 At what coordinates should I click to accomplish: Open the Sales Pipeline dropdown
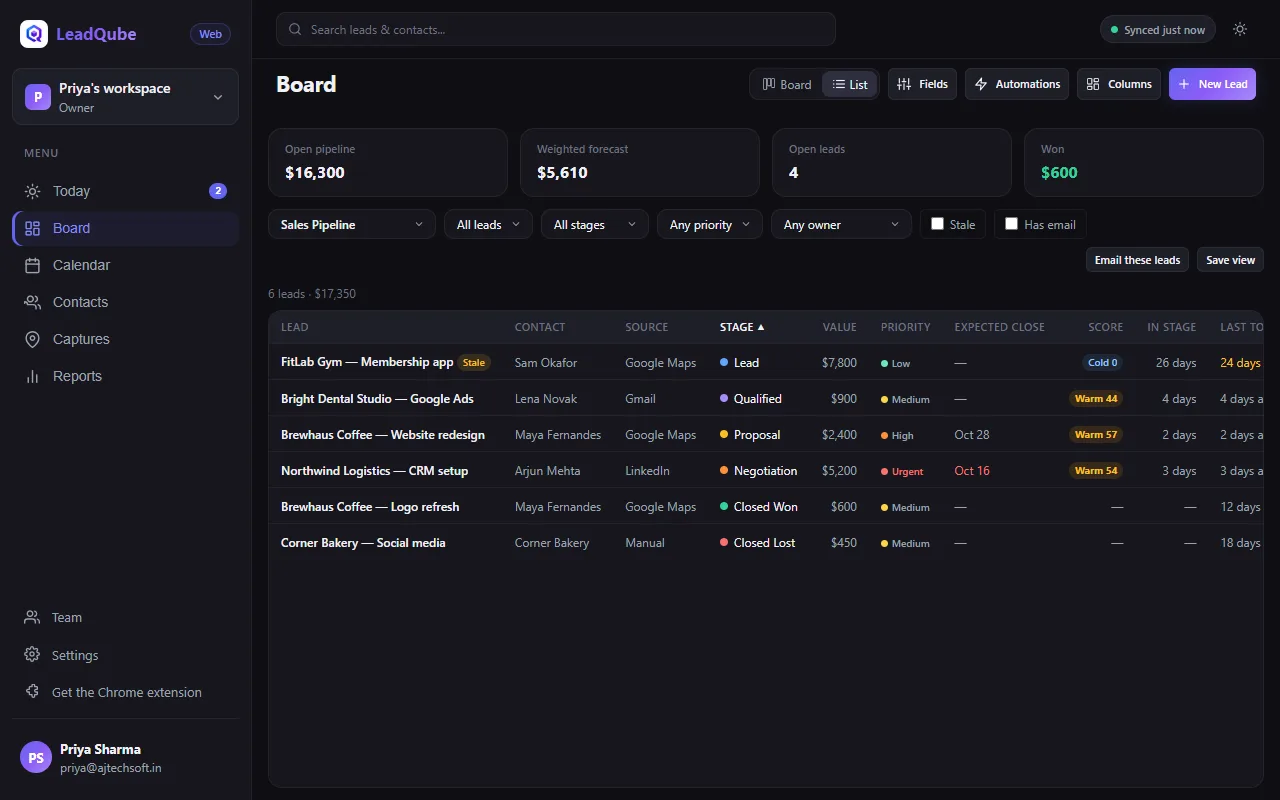352,225
